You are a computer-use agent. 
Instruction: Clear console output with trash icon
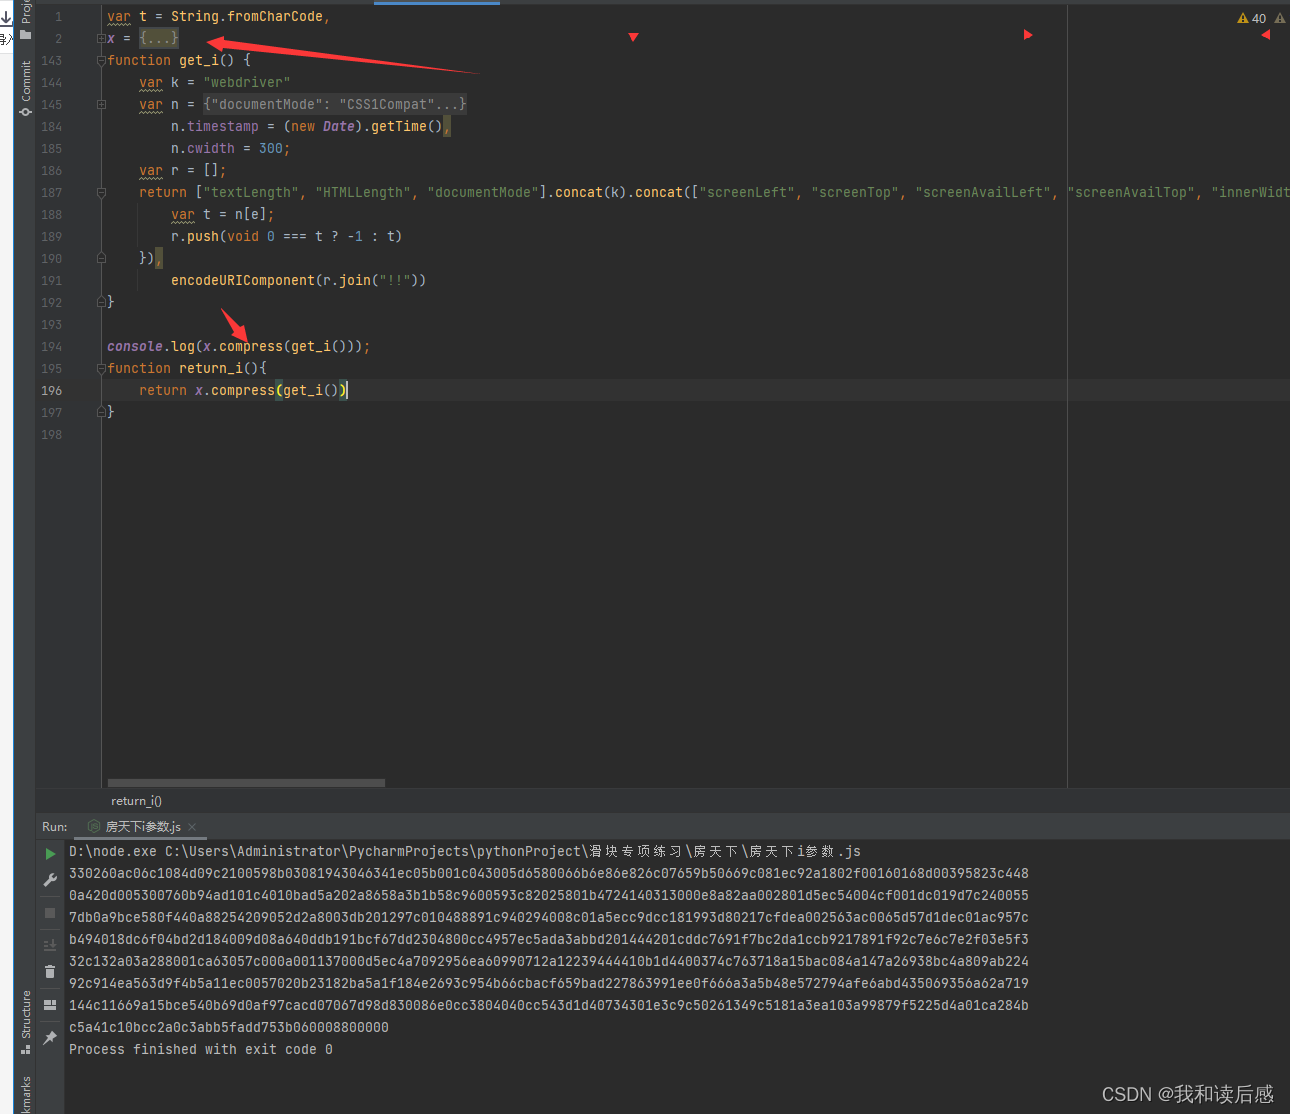tap(50, 971)
